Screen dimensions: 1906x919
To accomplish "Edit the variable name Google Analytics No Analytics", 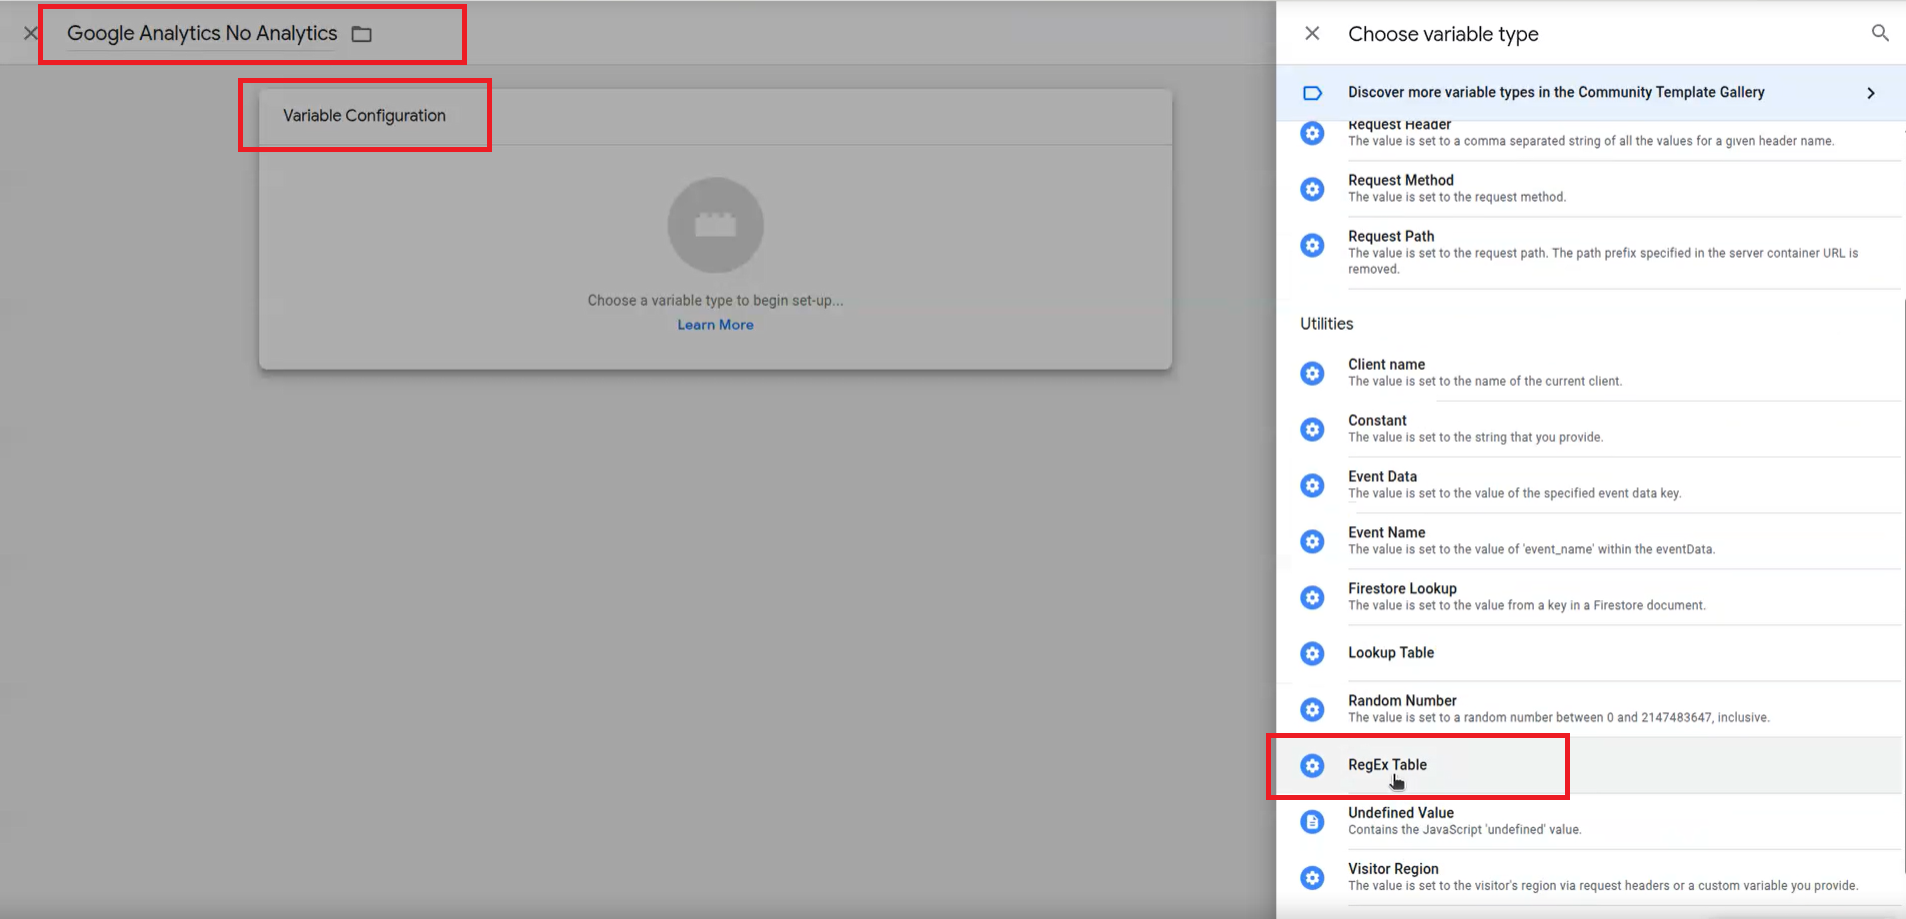I will pos(202,33).
